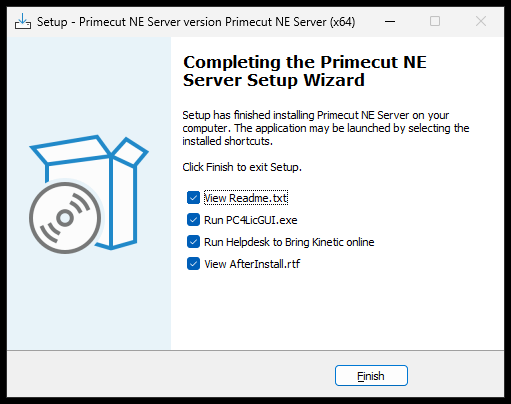Click the disabled maximize button
The height and width of the screenshot is (404, 511).
pyautogui.click(x=435, y=22)
